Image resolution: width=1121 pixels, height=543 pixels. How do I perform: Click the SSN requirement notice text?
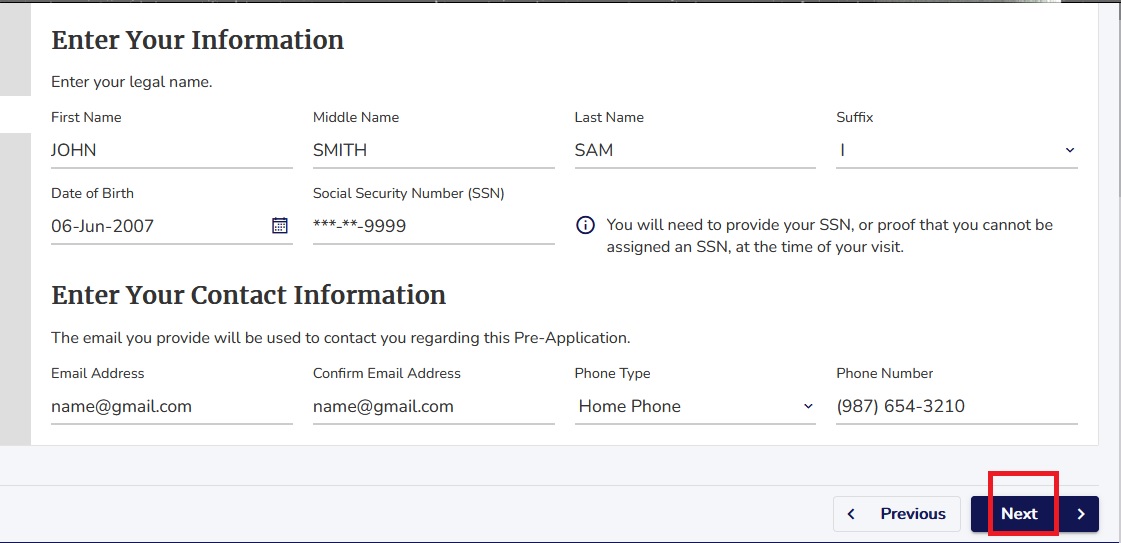pyautogui.click(x=829, y=236)
